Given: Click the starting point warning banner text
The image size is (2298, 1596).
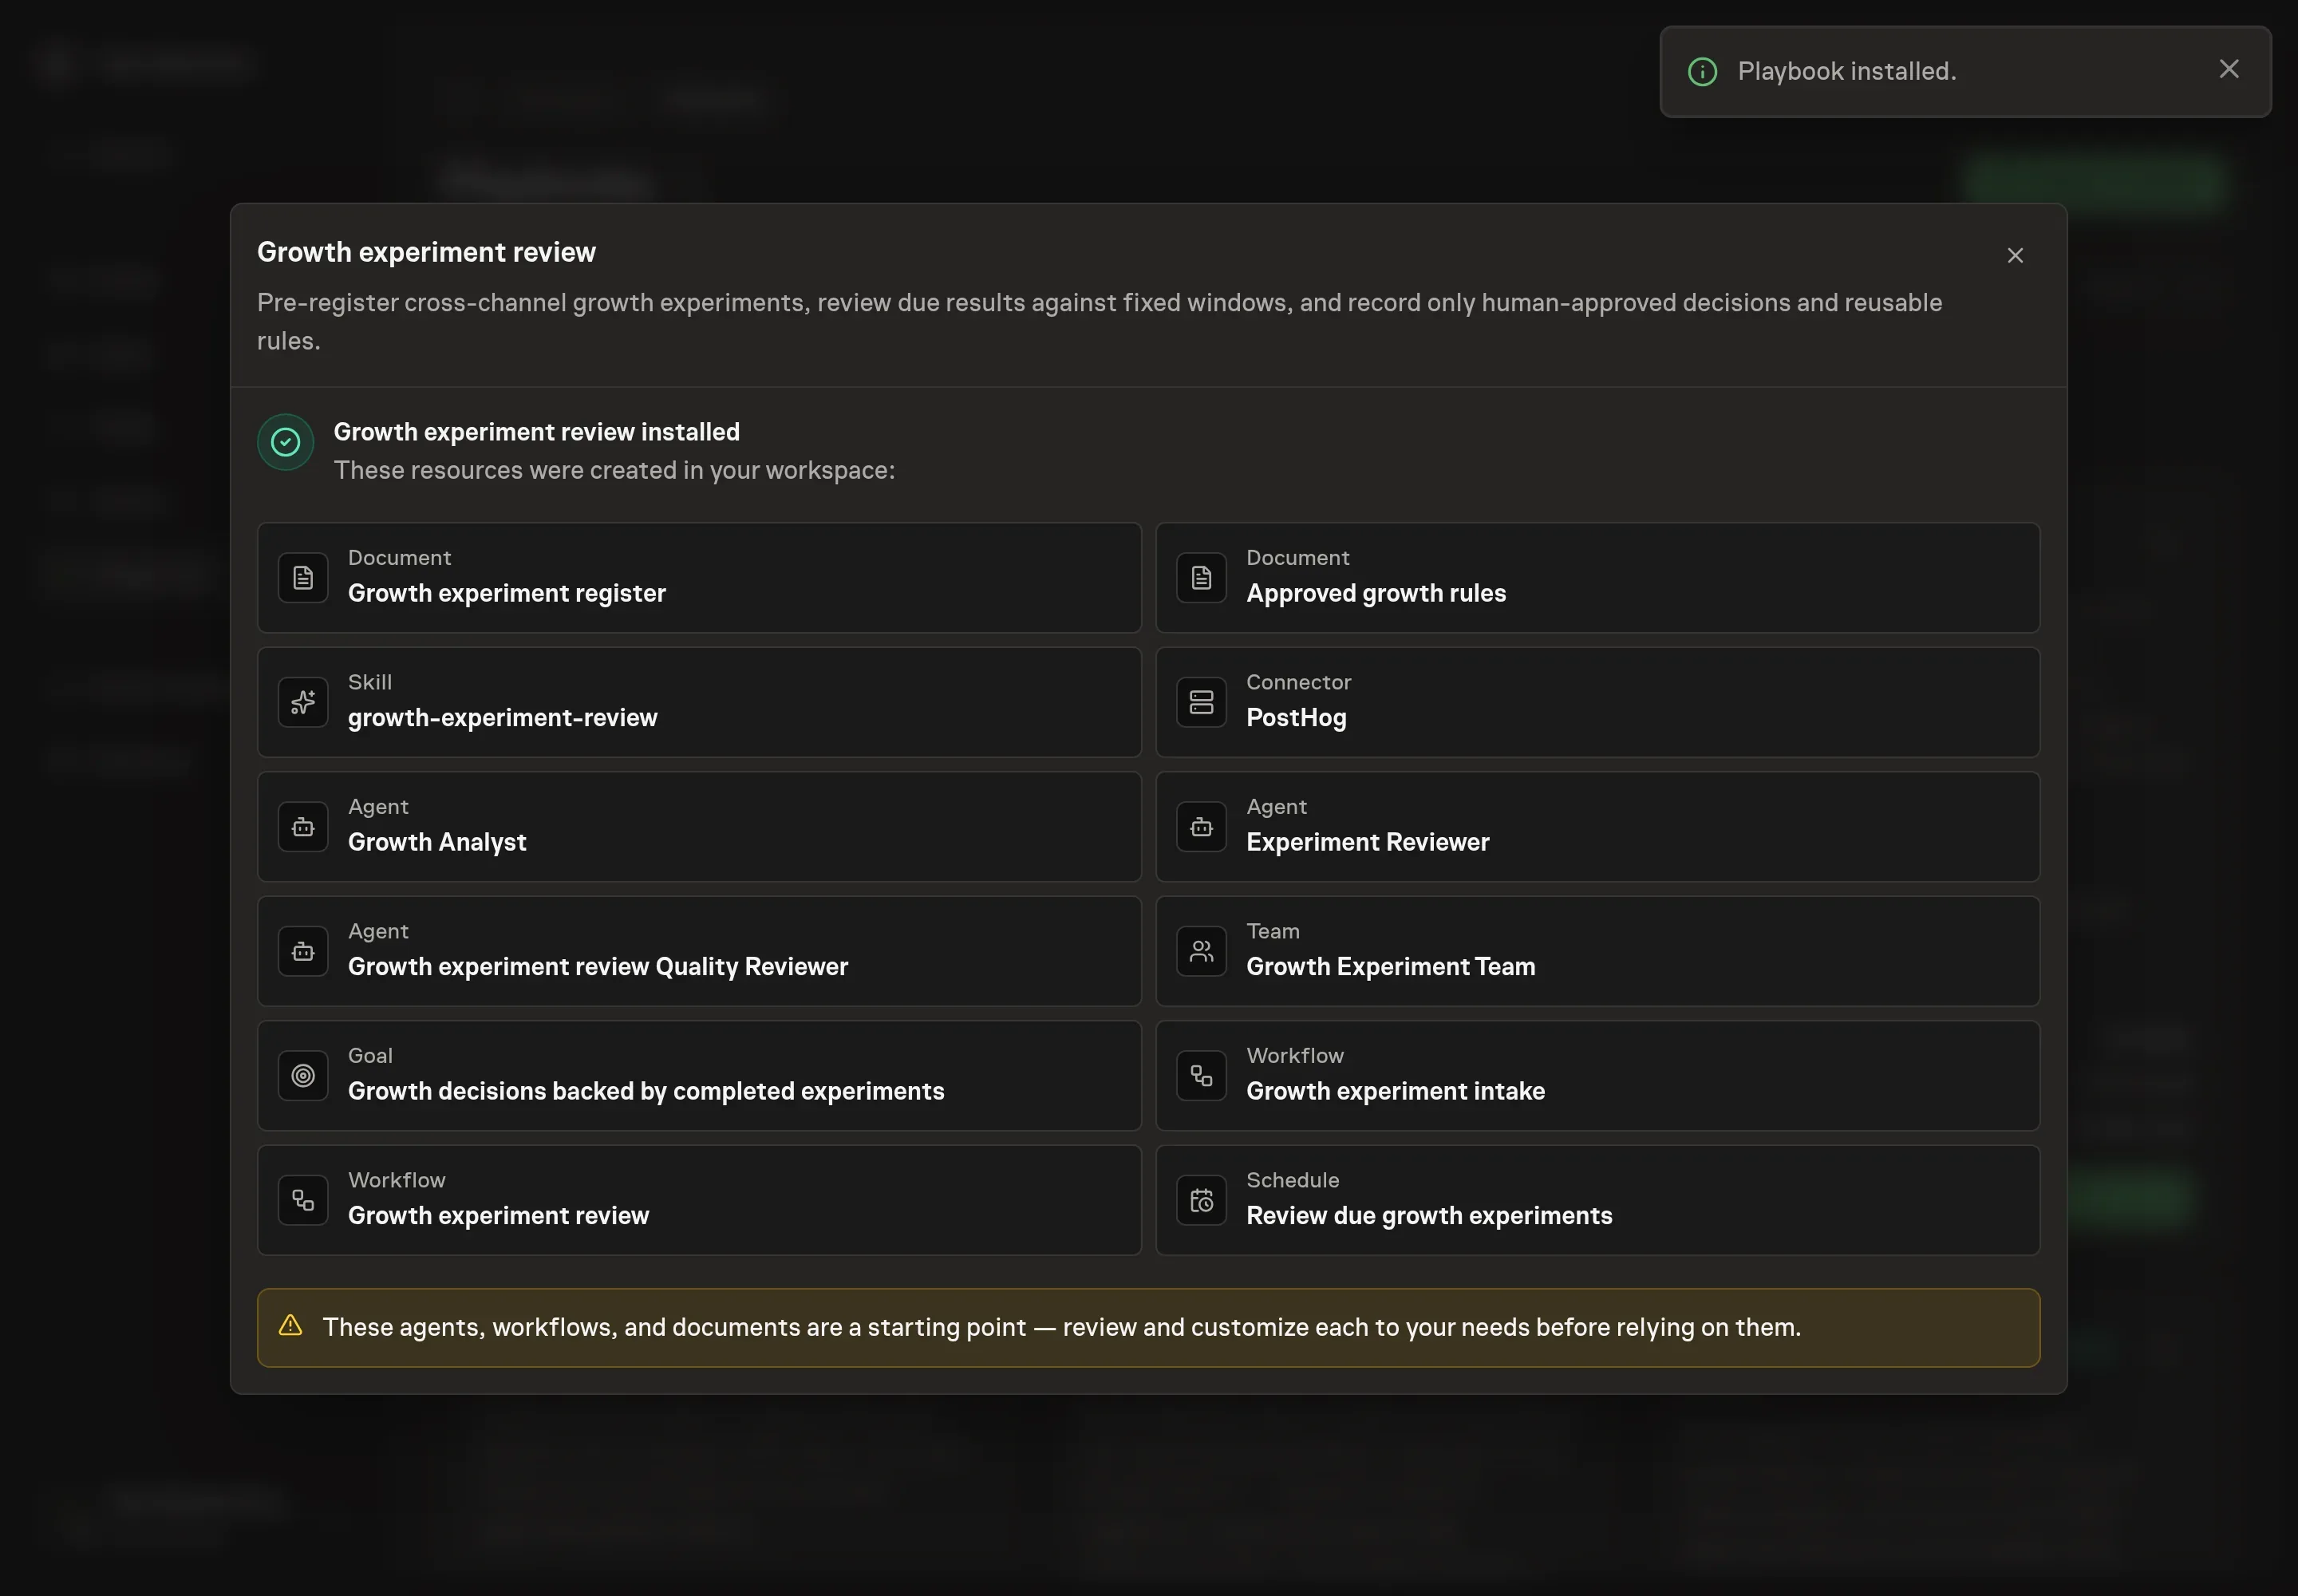Looking at the screenshot, I should pos(1061,1328).
